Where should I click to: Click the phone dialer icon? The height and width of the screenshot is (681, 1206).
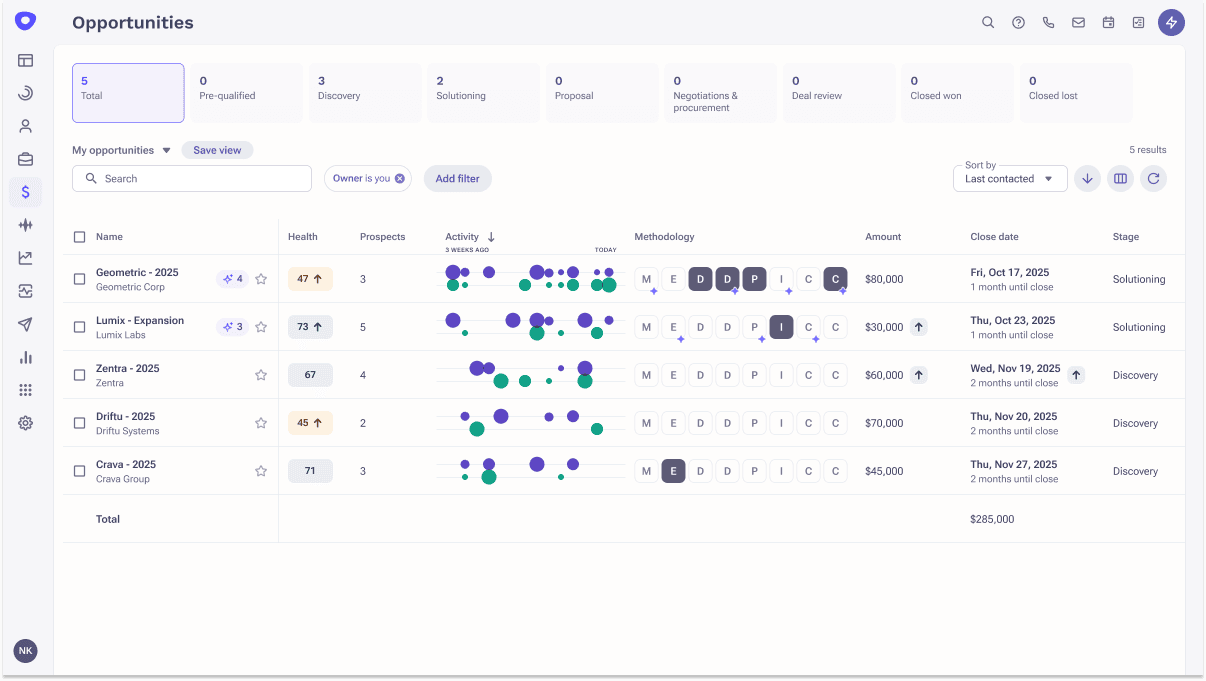pyautogui.click(x=1048, y=22)
